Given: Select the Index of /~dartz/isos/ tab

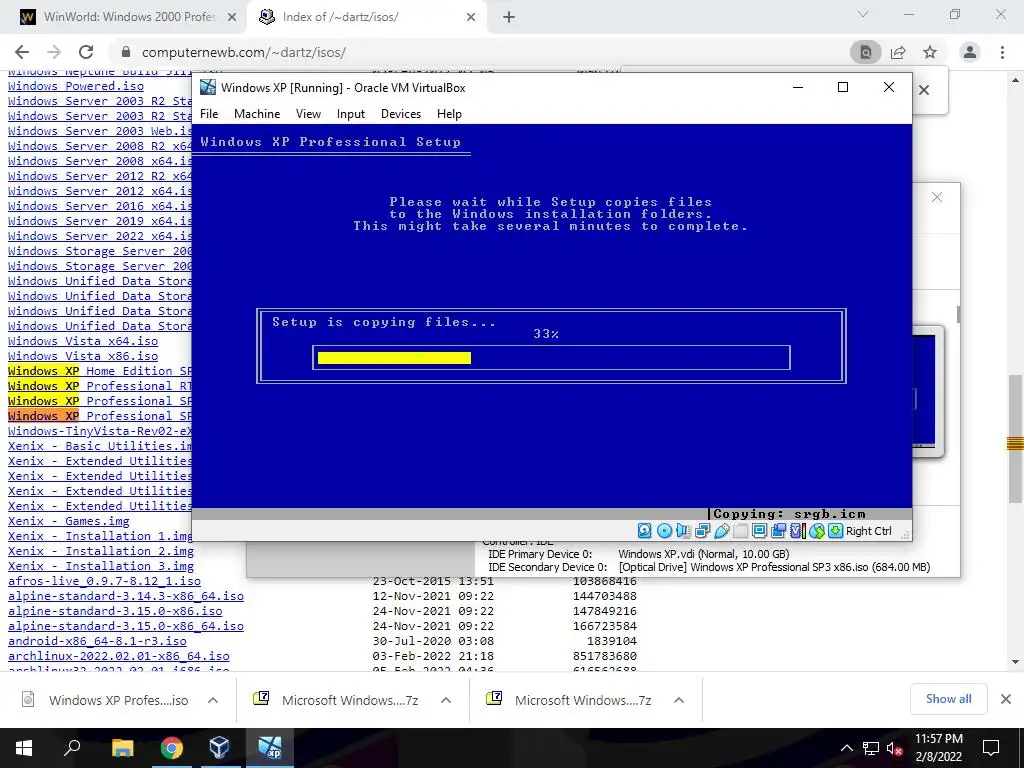Looking at the screenshot, I should [366, 17].
